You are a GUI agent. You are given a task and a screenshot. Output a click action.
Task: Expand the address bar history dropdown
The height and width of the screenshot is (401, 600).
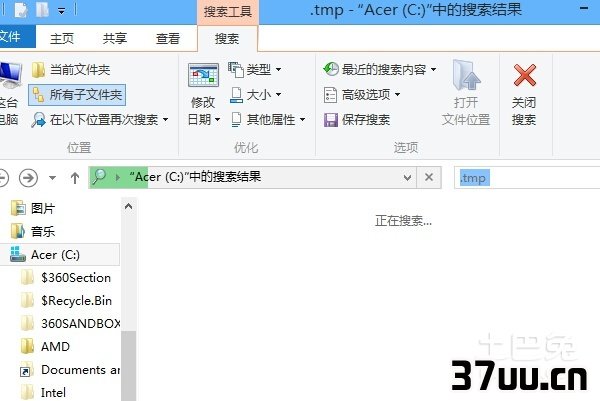[x=407, y=178]
